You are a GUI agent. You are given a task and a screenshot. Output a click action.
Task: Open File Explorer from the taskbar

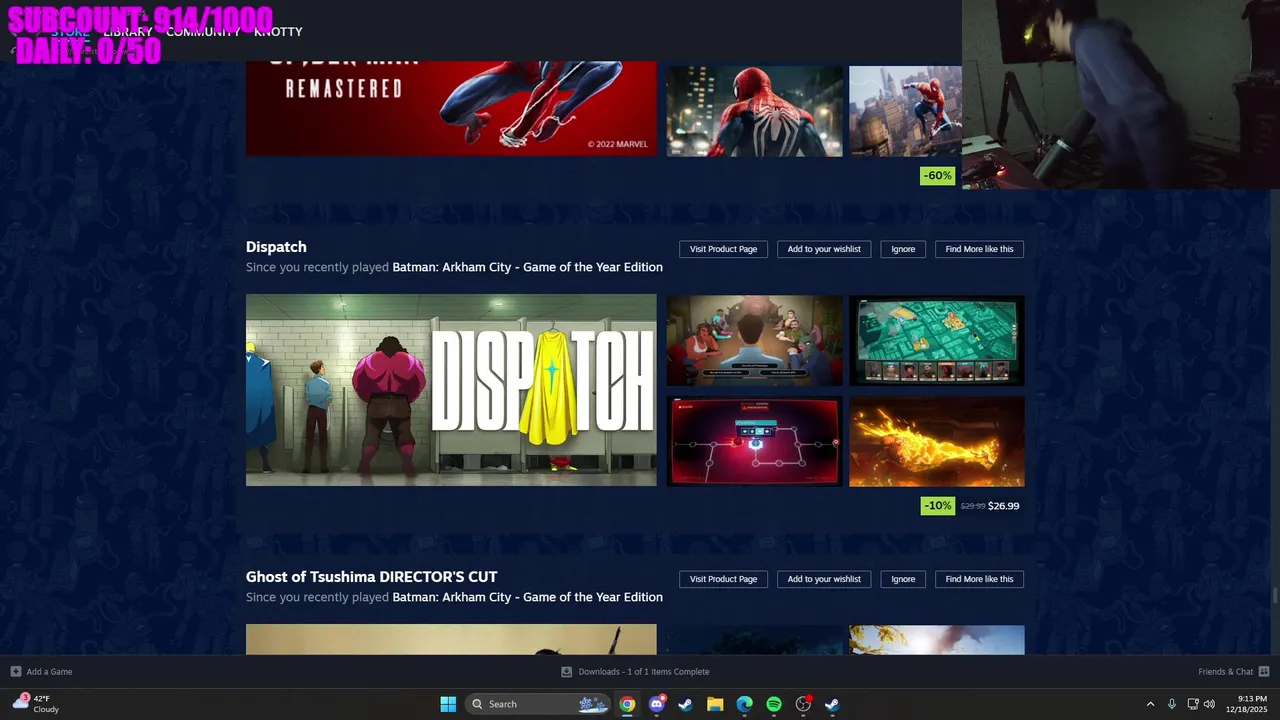coord(715,704)
